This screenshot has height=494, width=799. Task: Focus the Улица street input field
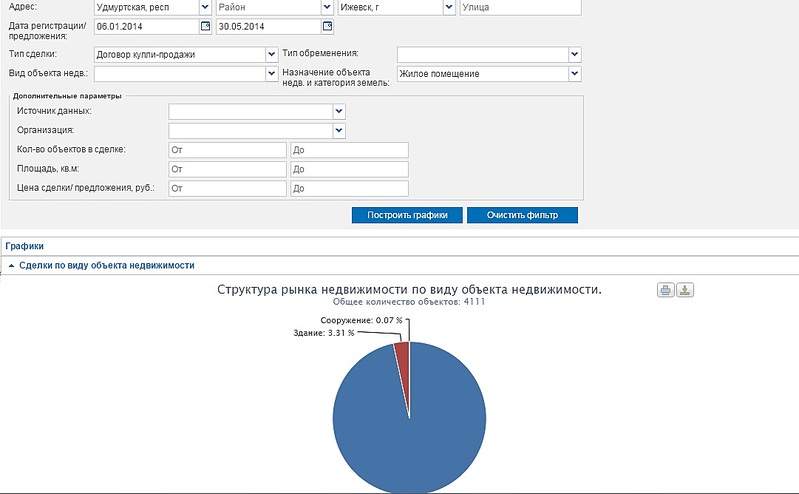click(520, 7)
